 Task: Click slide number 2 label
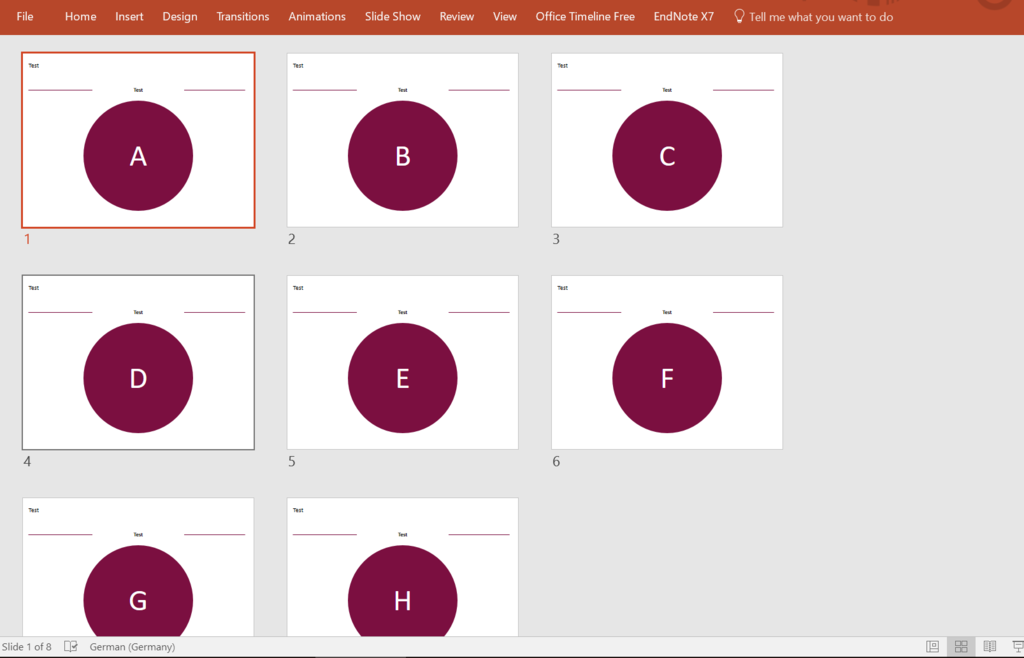(x=291, y=240)
